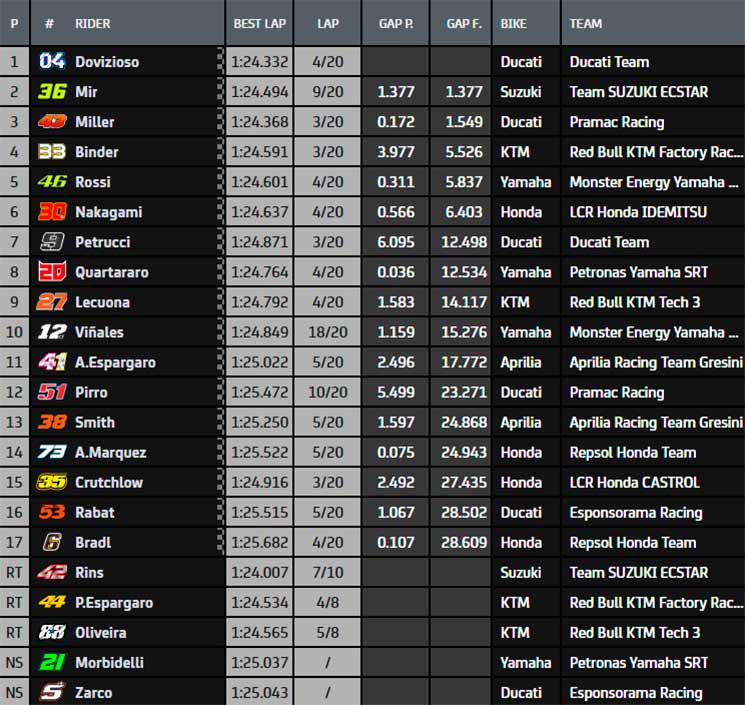Open rider name Binder
Image resolution: width=745 pixels, height=705 pixels.
point(96,152)
